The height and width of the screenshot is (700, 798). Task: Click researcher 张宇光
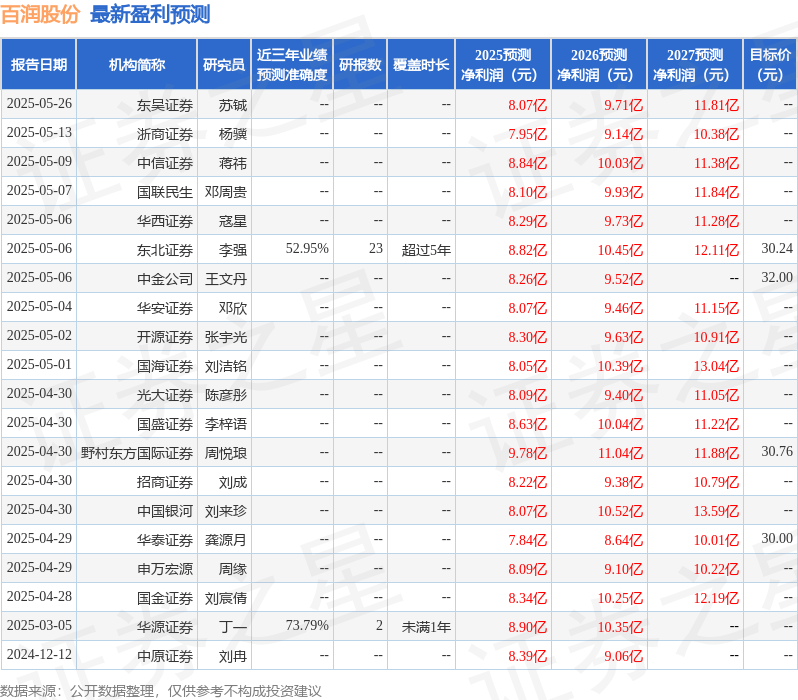click(x=226, y=338)
